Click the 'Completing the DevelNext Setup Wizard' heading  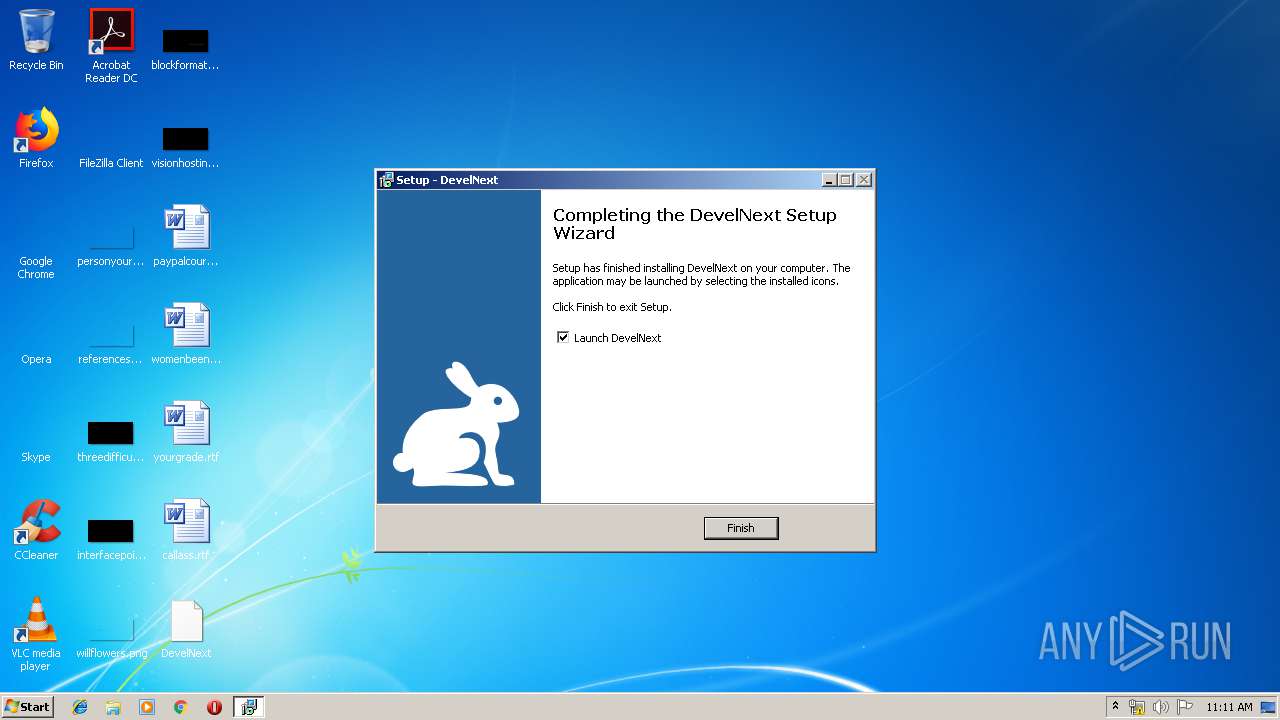point(694,224)
